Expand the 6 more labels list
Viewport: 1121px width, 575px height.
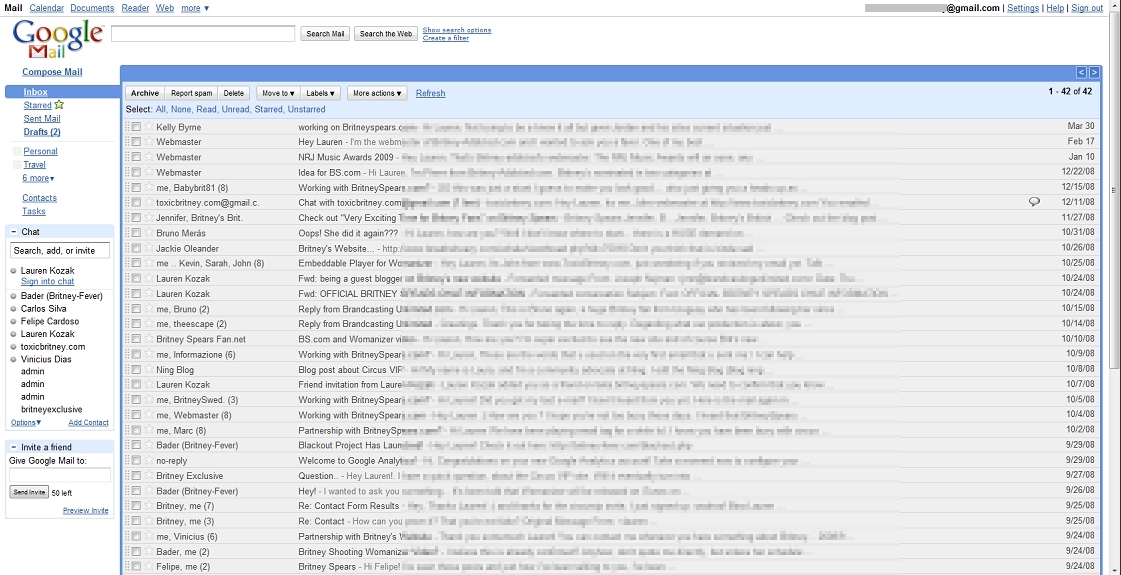pos(38,178)
